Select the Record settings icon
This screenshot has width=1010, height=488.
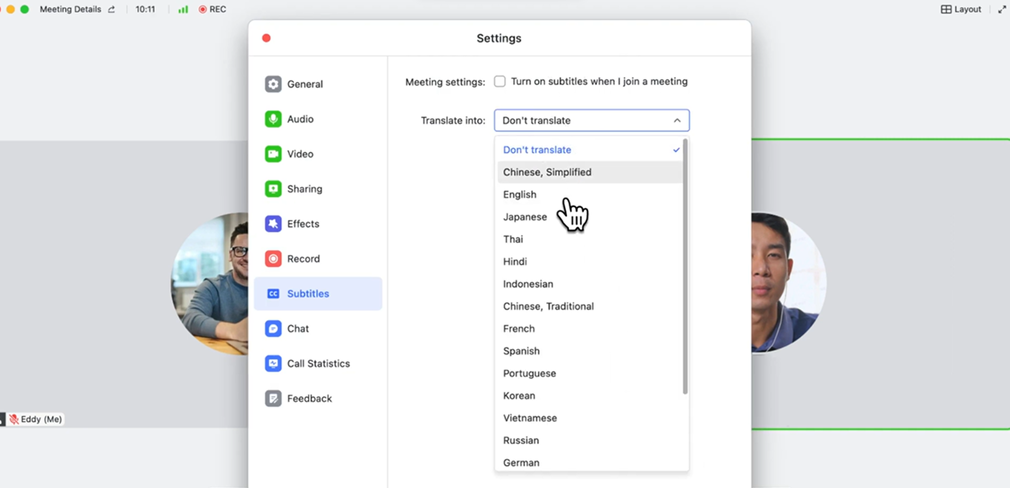point(273,259)
